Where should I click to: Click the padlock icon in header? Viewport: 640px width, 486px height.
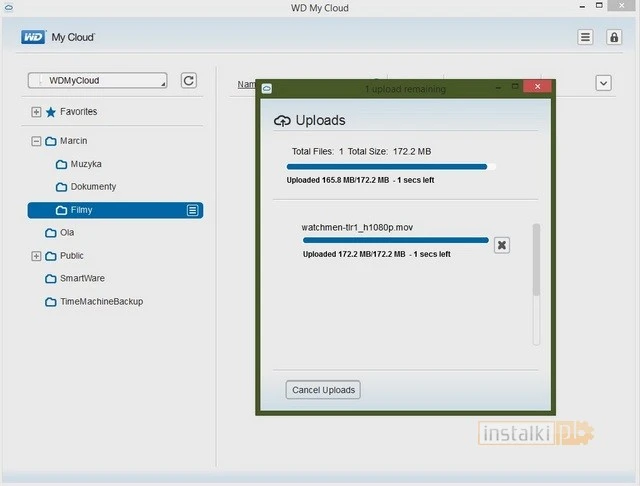(614, 38)
